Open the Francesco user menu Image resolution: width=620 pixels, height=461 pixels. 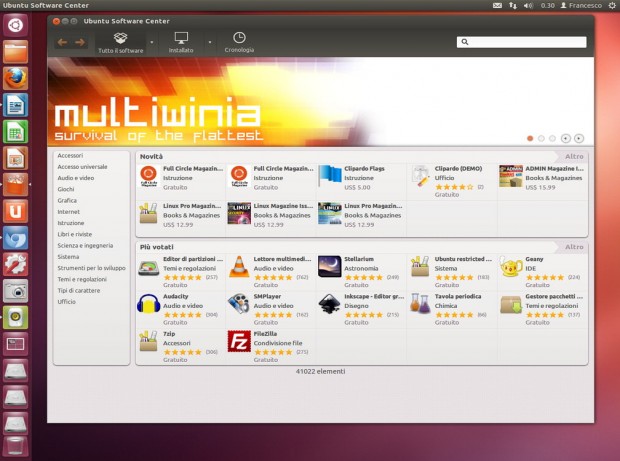tap(581, 6)
